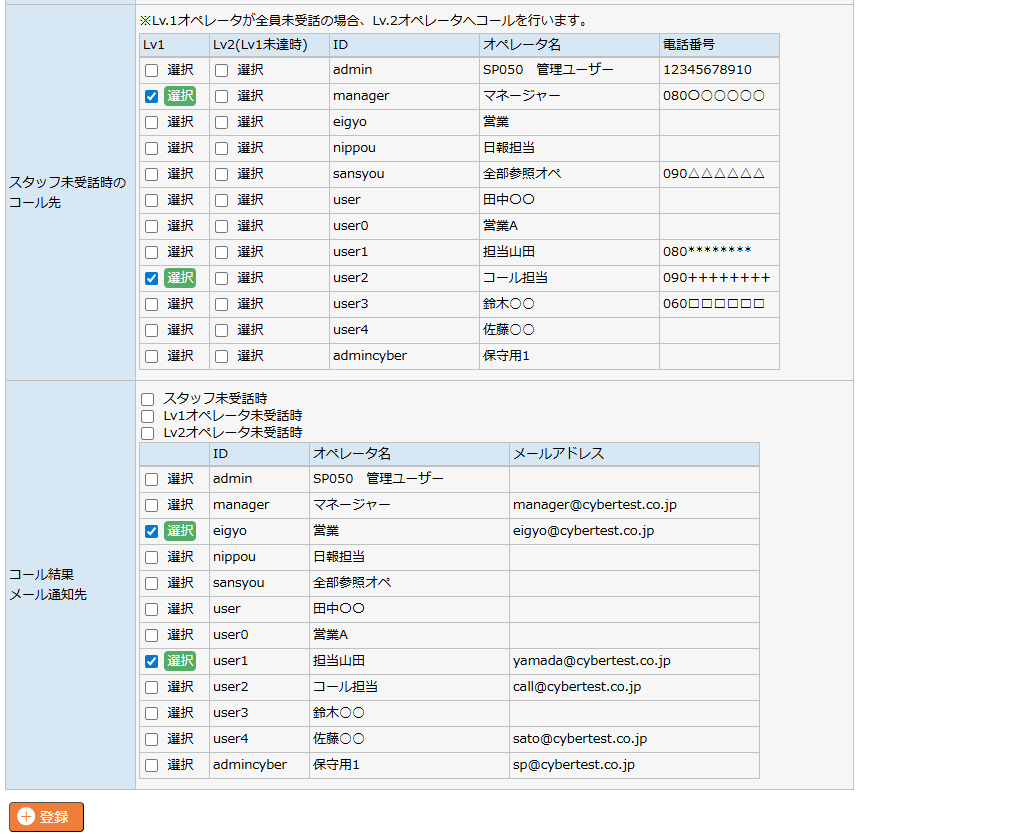Click green 選択 label in user1 mail row
Screen dimensions: 1016x834
pos(179,661)
